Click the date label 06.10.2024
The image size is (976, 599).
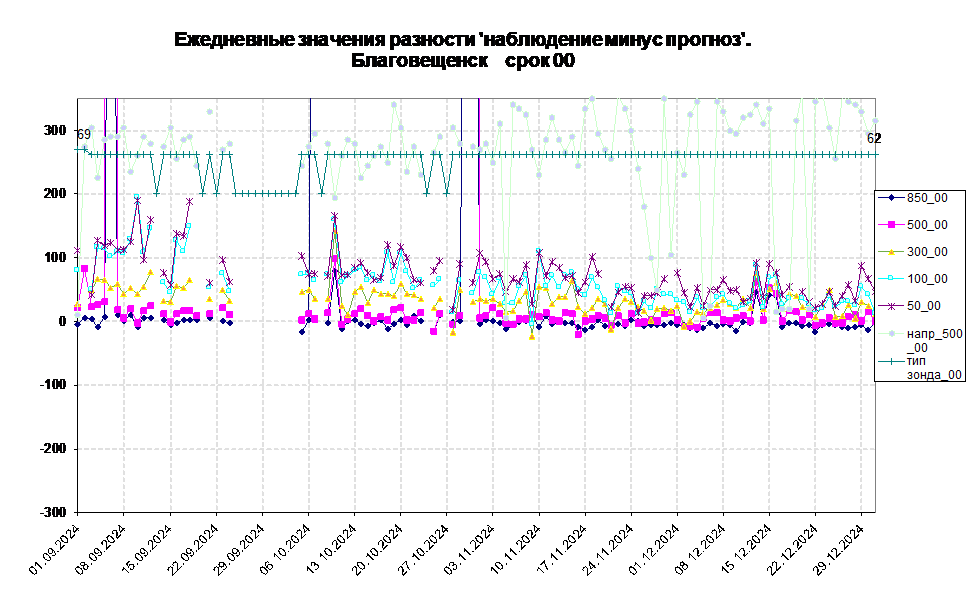click(x=285, y=549)
